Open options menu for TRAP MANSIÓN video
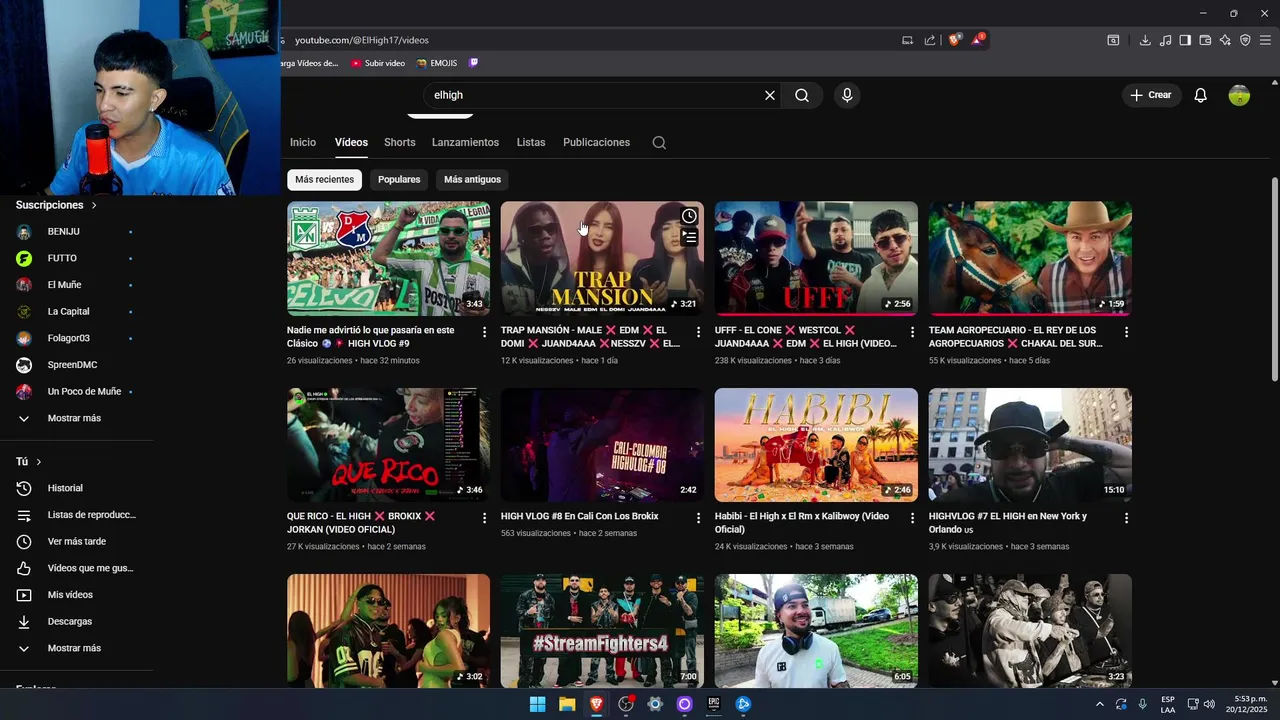The height and width of the screenshot is (720, 1280). [x=698, y=331]
